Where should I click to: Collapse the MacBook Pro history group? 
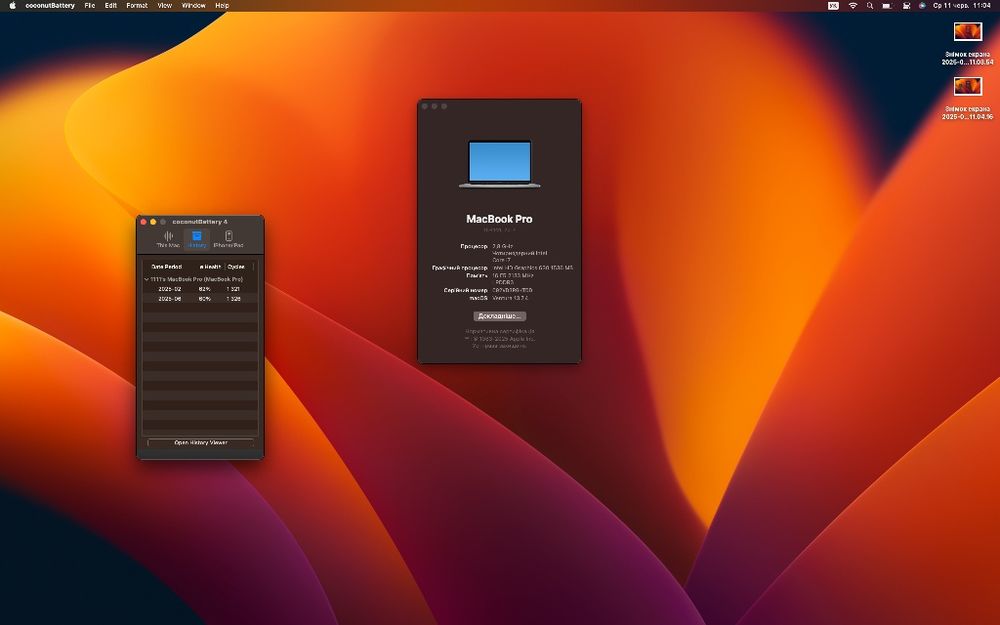[x=147, y=279]
